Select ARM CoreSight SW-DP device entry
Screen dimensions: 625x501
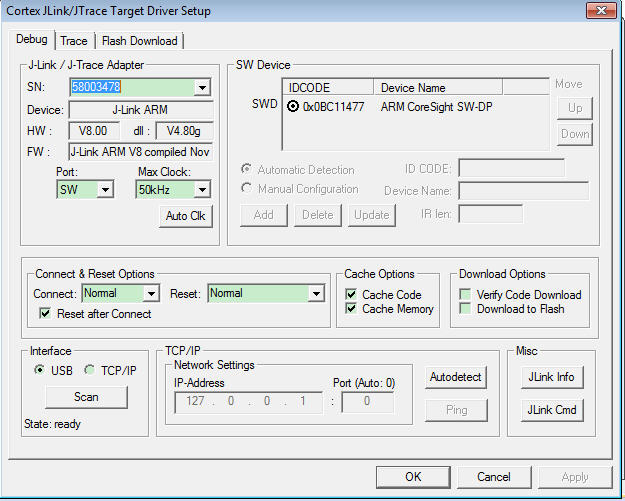pos(436,107)
